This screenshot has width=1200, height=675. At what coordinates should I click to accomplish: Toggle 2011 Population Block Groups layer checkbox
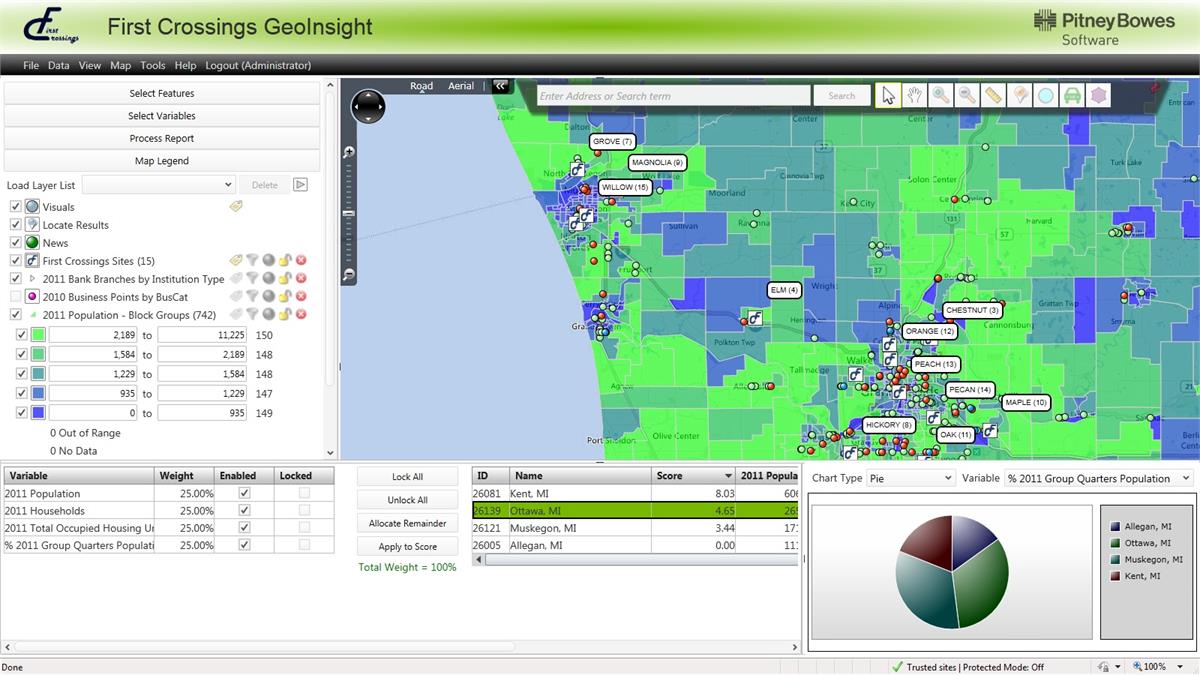click(x=15, y=315)
